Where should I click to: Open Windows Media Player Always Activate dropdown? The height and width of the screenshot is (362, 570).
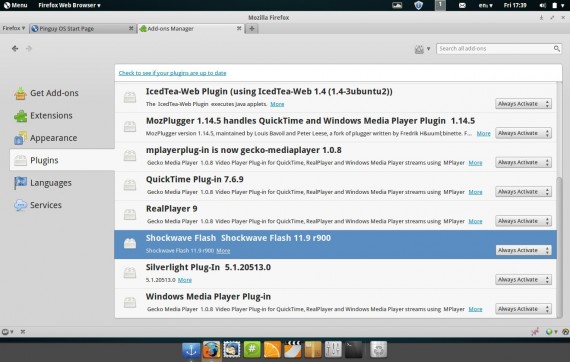pyautogui.click(x=523, y=309)
